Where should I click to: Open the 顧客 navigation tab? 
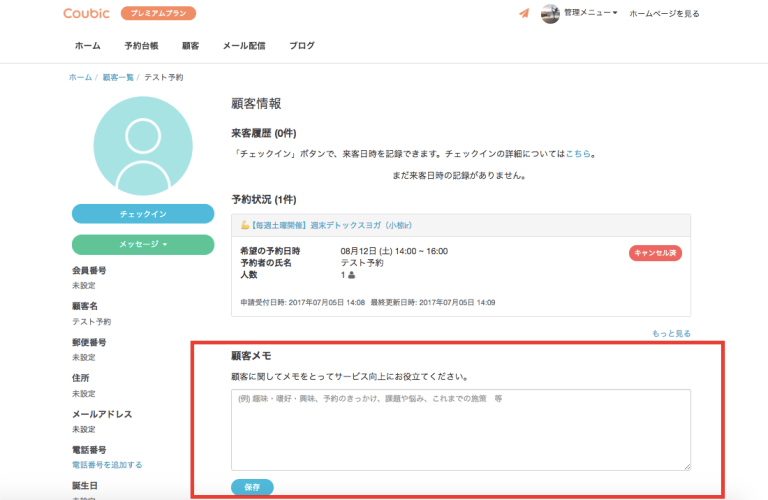(191, 46)
